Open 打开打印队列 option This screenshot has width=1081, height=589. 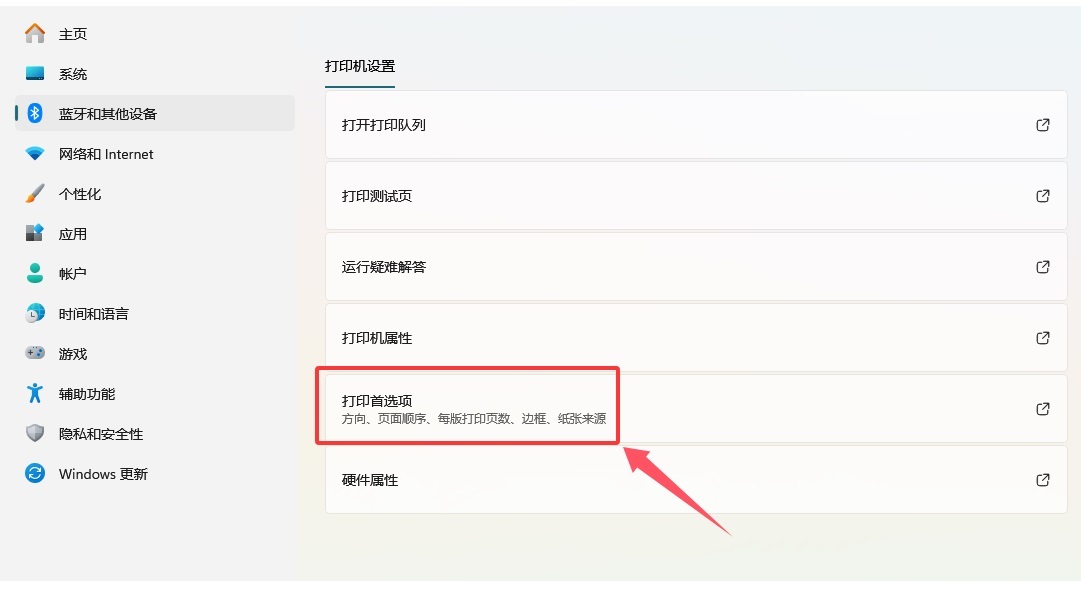[696, 125]
